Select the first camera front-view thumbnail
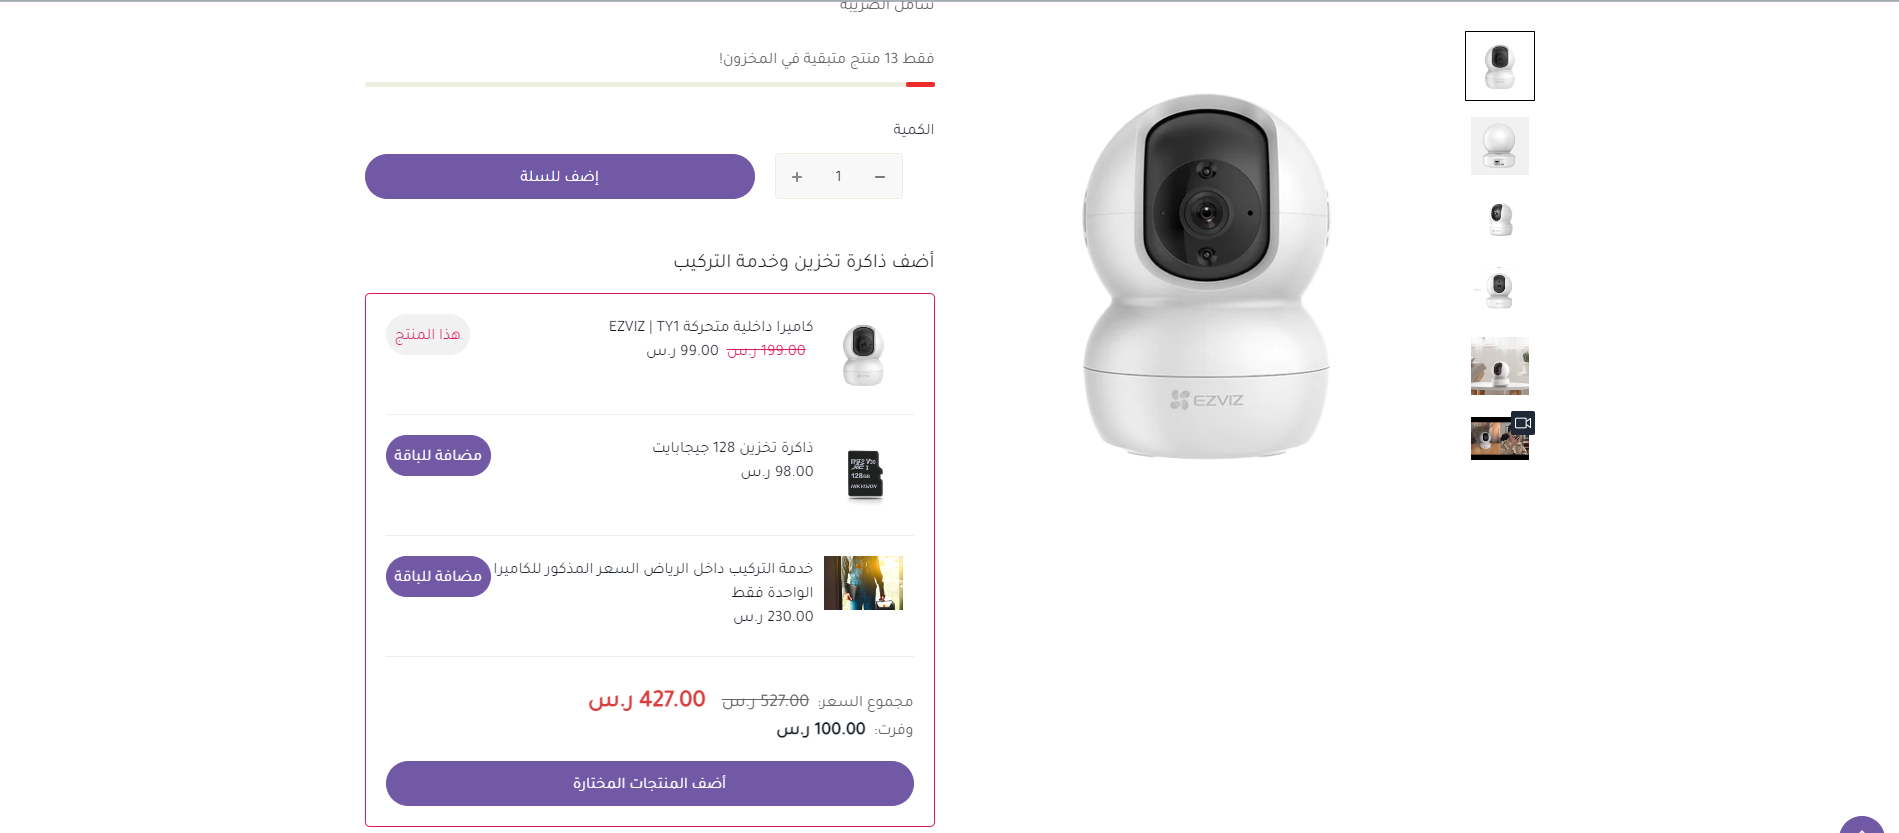This screenshot has height=833, width=1899. click(x=1500, y=66)
